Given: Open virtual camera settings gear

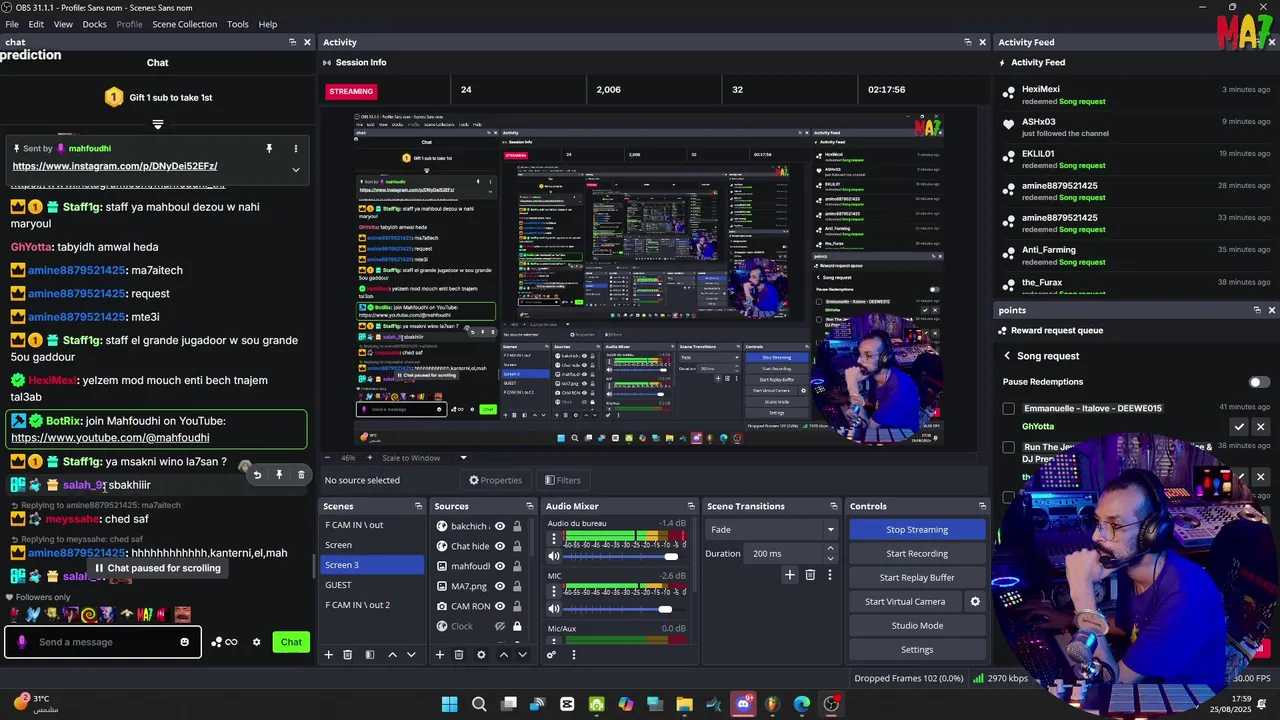Looking at the screenshot, I should (975, 601).
